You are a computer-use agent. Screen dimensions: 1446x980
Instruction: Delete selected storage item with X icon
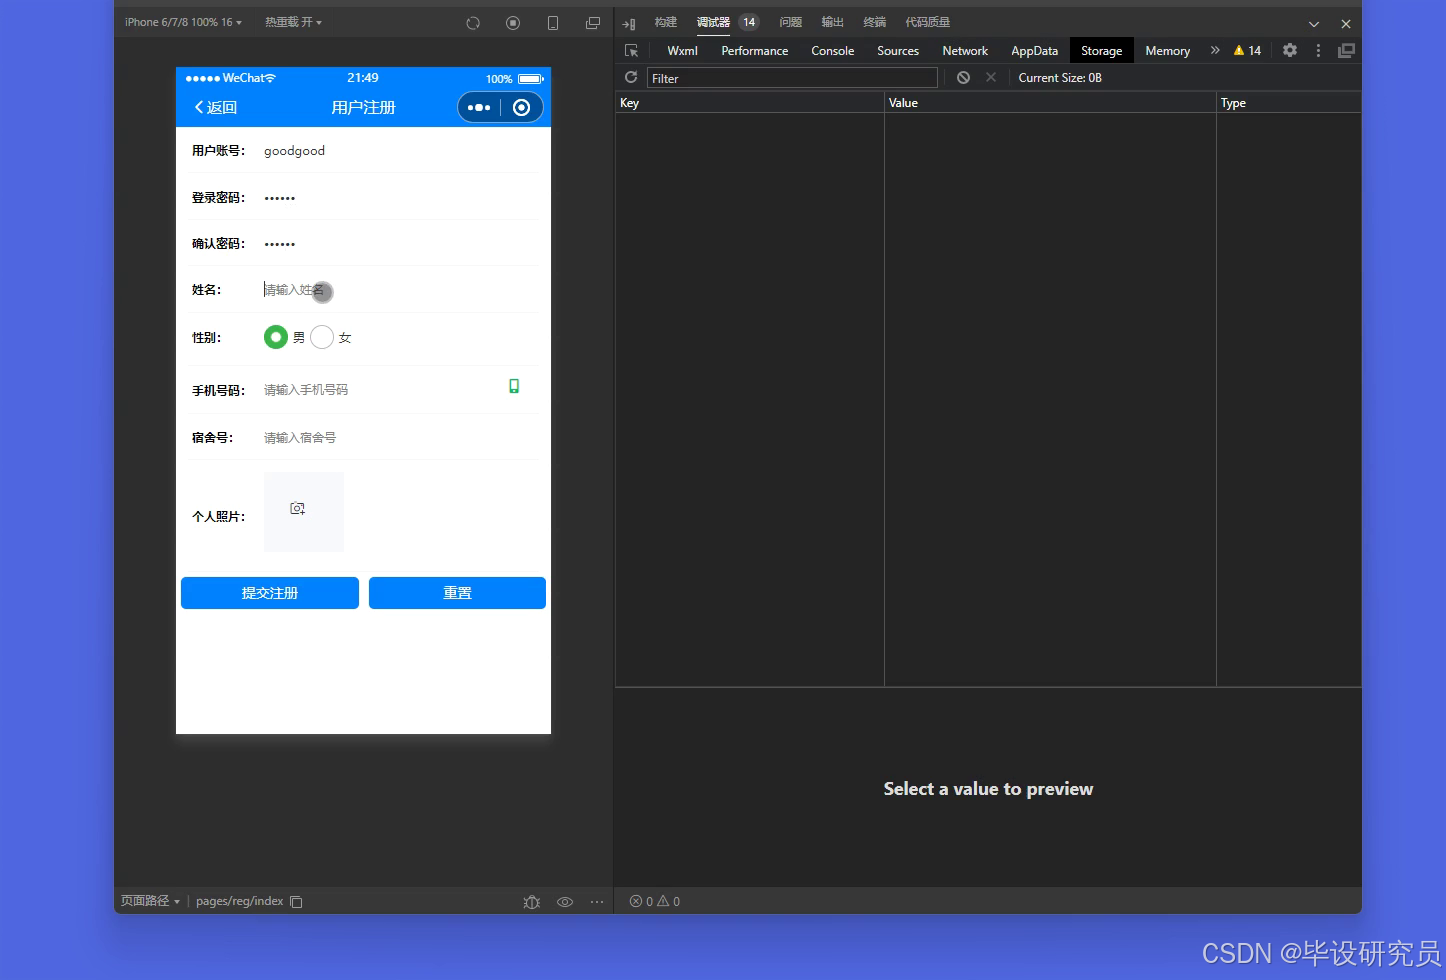point(991,77)
